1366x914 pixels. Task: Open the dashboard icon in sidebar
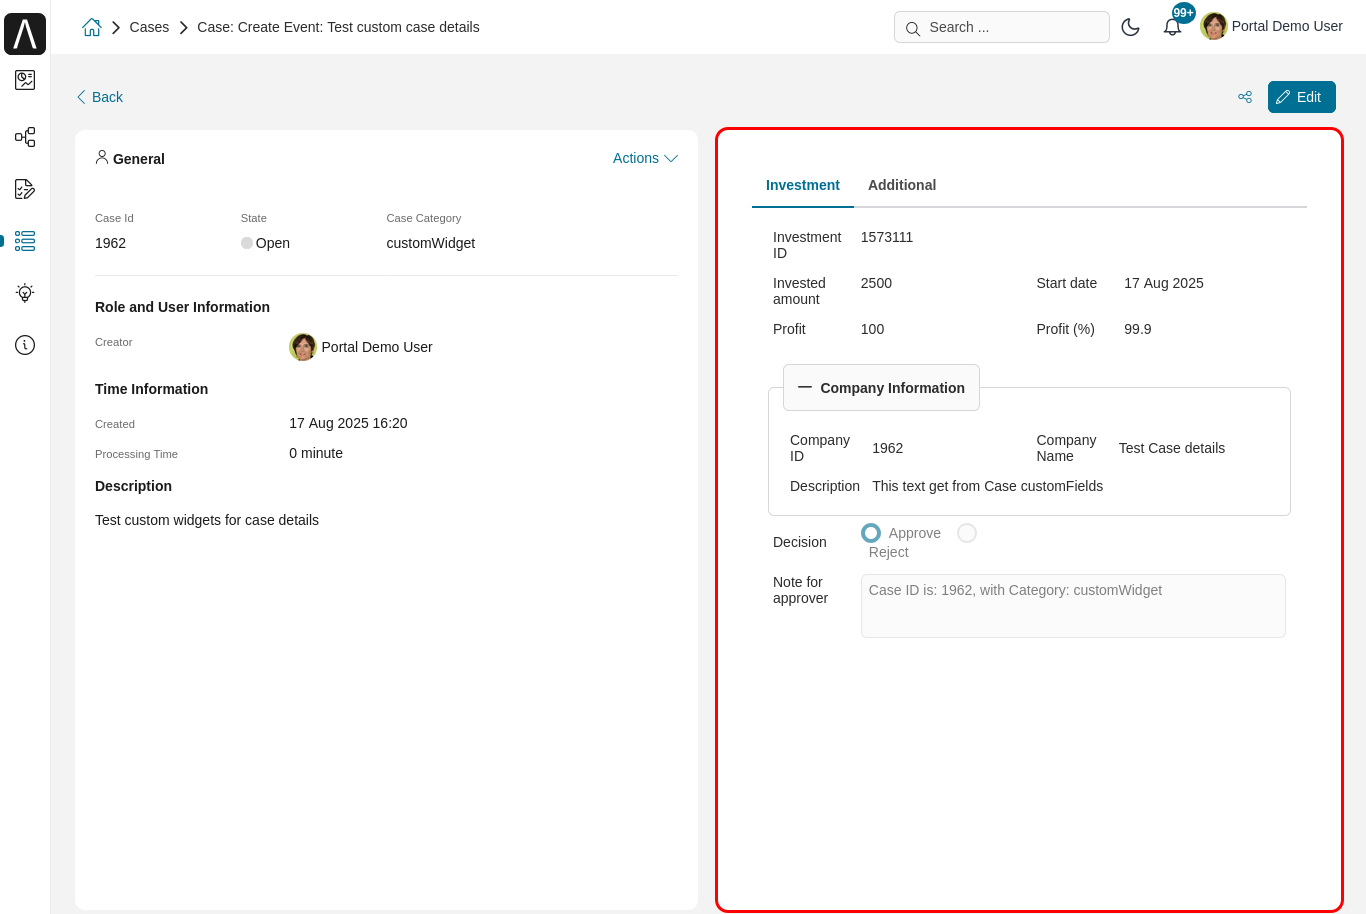25,80
